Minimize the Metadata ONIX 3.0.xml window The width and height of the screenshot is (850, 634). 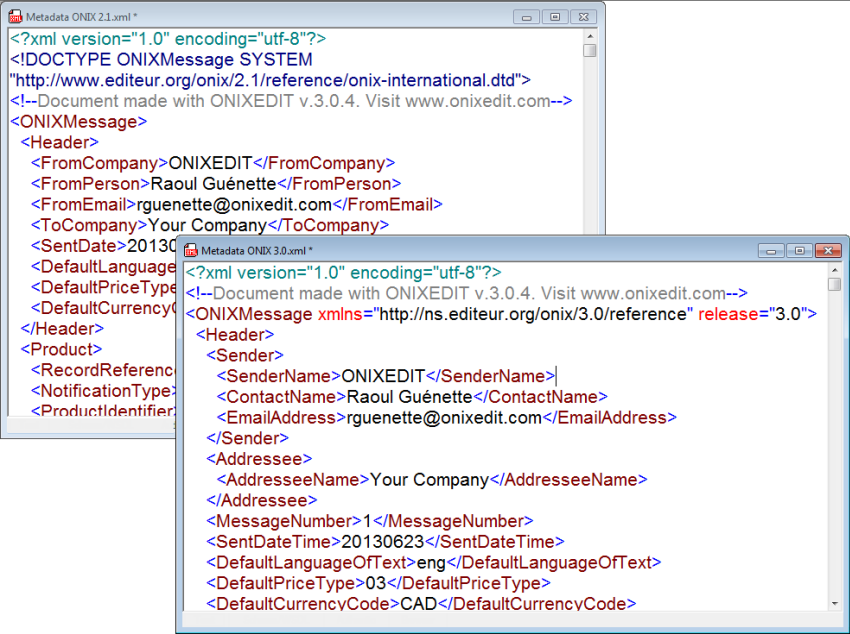coord(769,250)
